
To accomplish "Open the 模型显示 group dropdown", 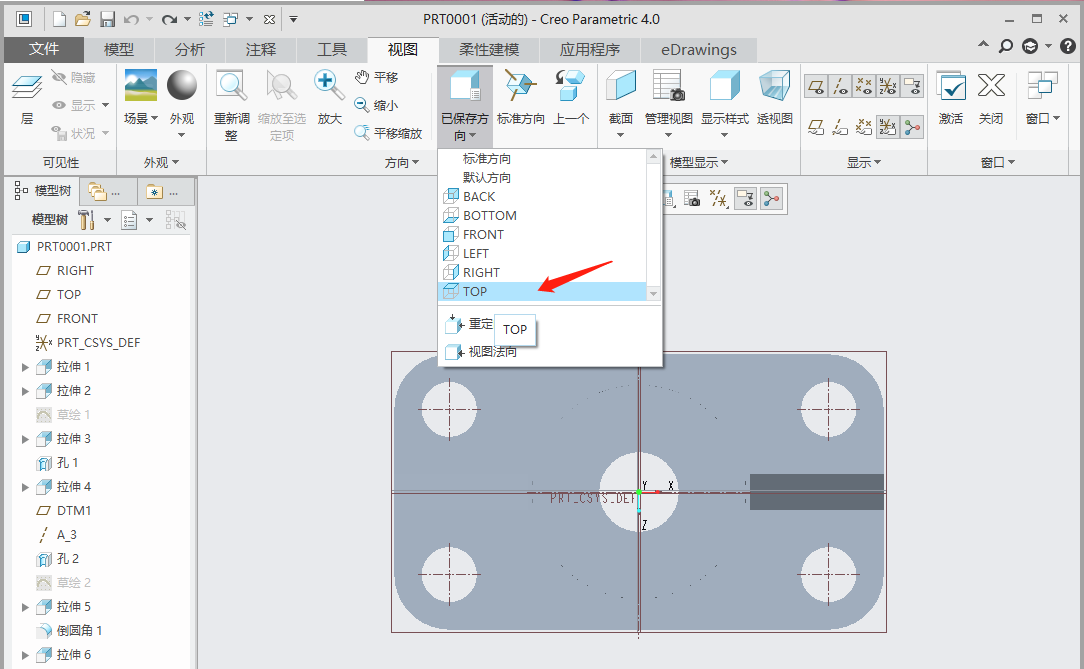I will point(699,162).
